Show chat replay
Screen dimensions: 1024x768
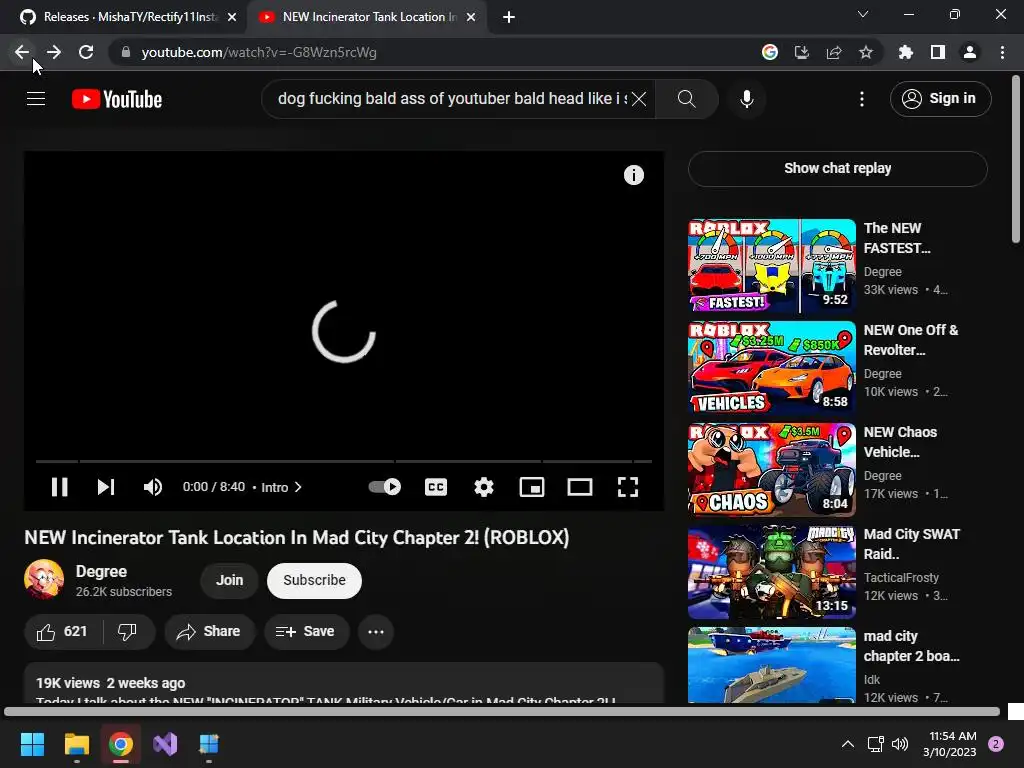point(838,168)
